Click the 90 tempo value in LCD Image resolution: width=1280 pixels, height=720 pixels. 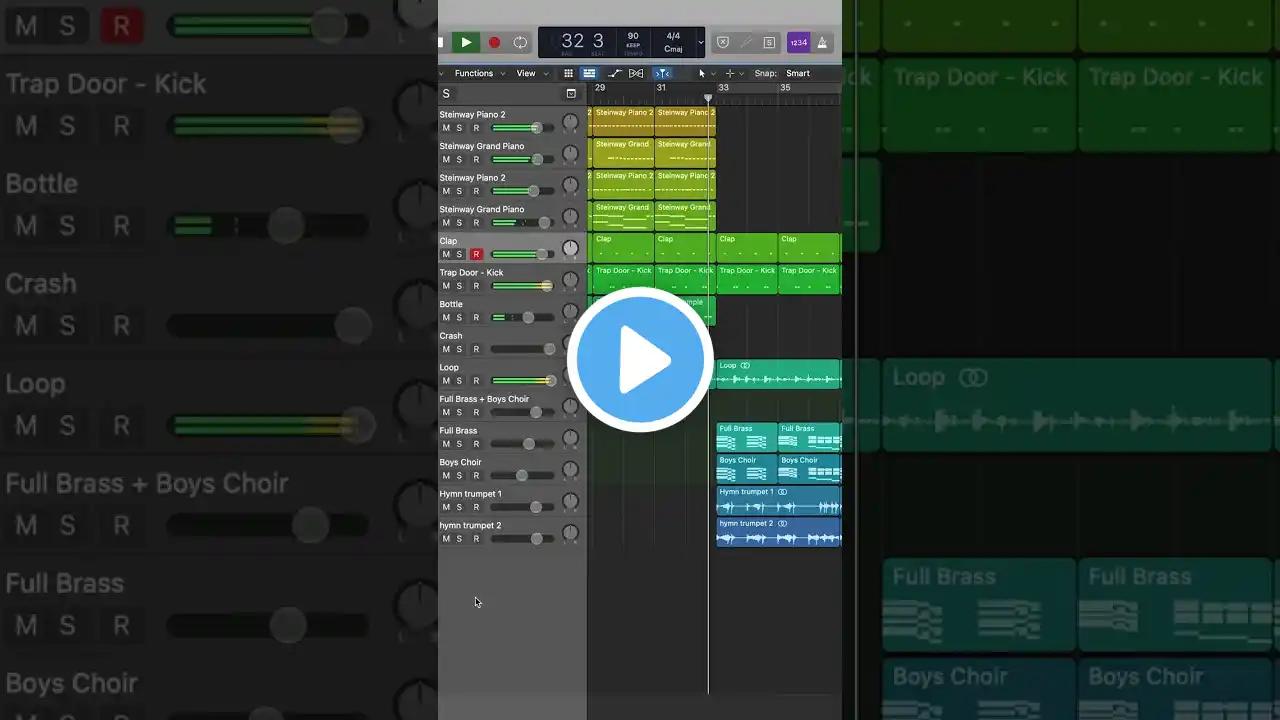coord(633,36)
